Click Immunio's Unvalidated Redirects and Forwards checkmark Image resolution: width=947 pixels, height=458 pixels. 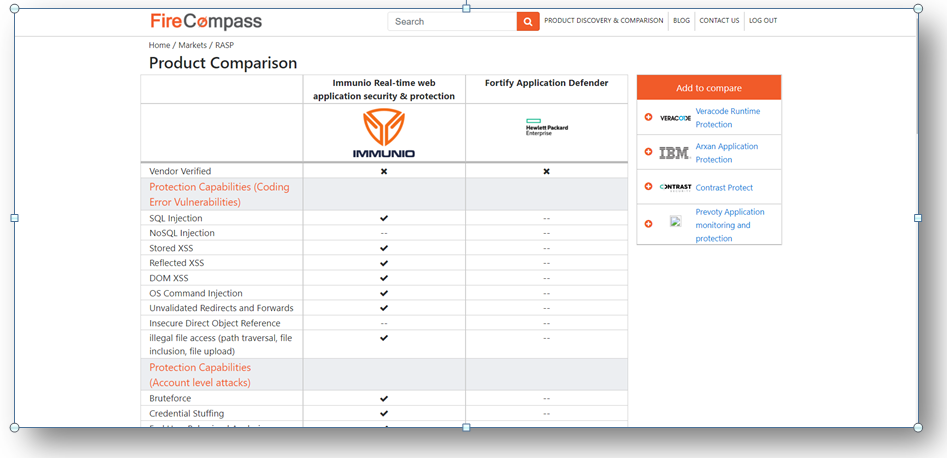384,308
